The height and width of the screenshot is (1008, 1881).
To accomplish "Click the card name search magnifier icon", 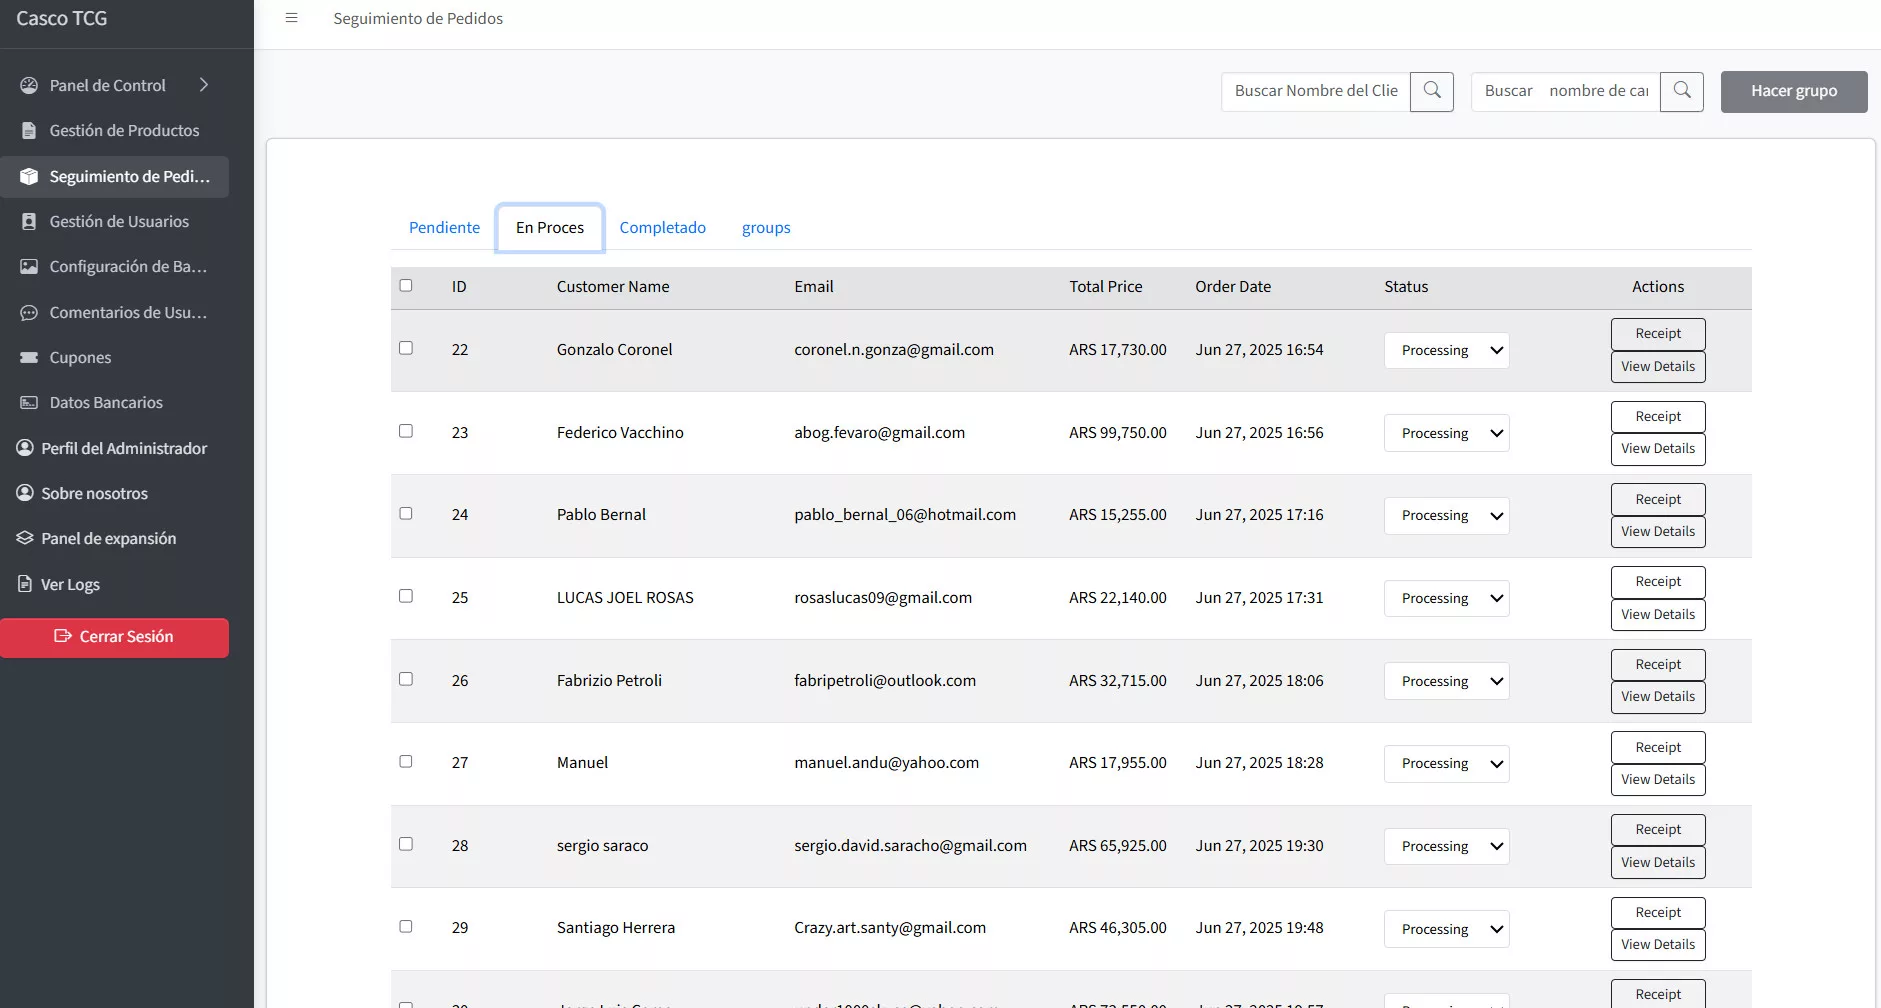I will [x=1681, y=91].
